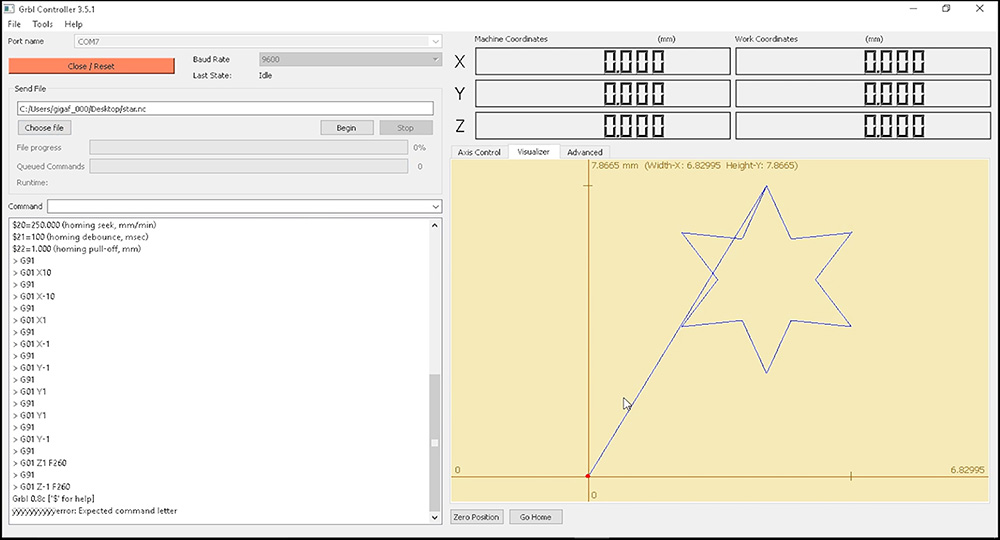Click the Go Home button
The image size is (1000, 540).
point(536,517)
